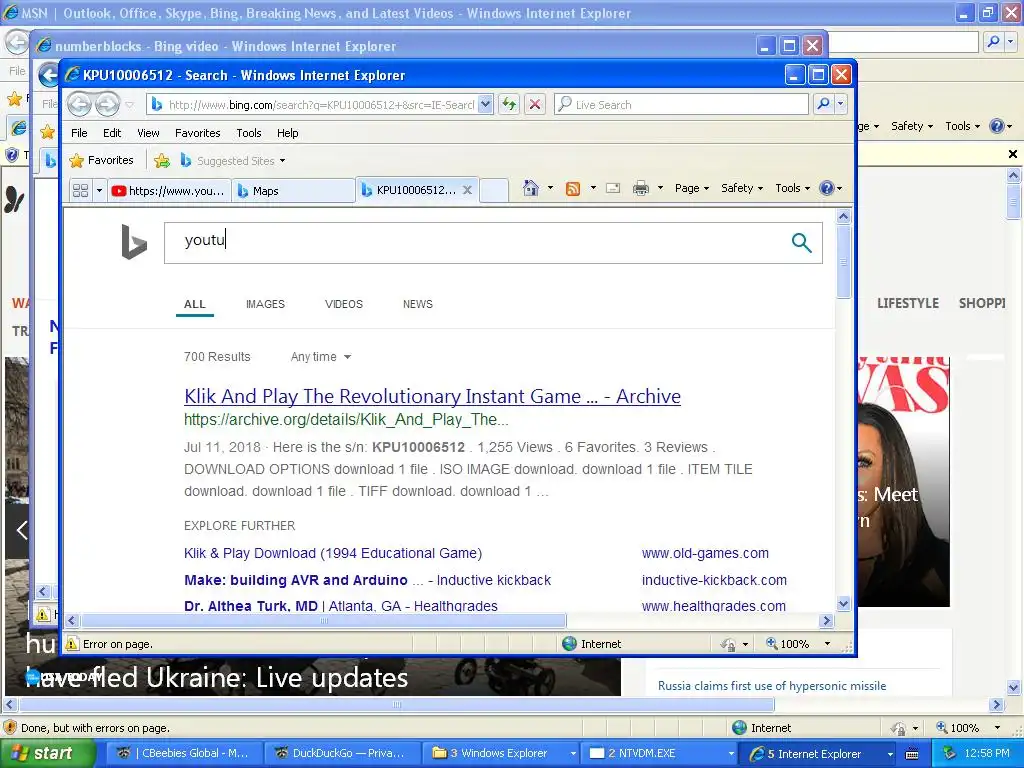Open the Safety menu in the front window
The width and height of the screenshot is (1024, 768).
[x=742, y=188]
